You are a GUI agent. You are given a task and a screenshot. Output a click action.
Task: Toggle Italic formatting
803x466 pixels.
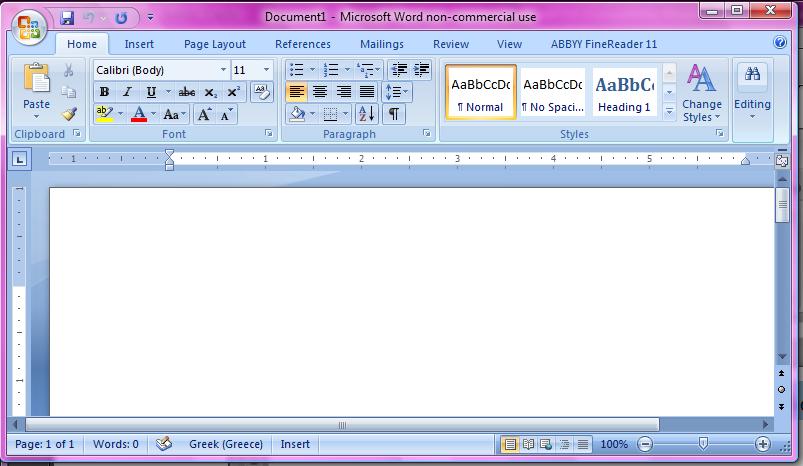pyautogui.click(x=127, y=92)
